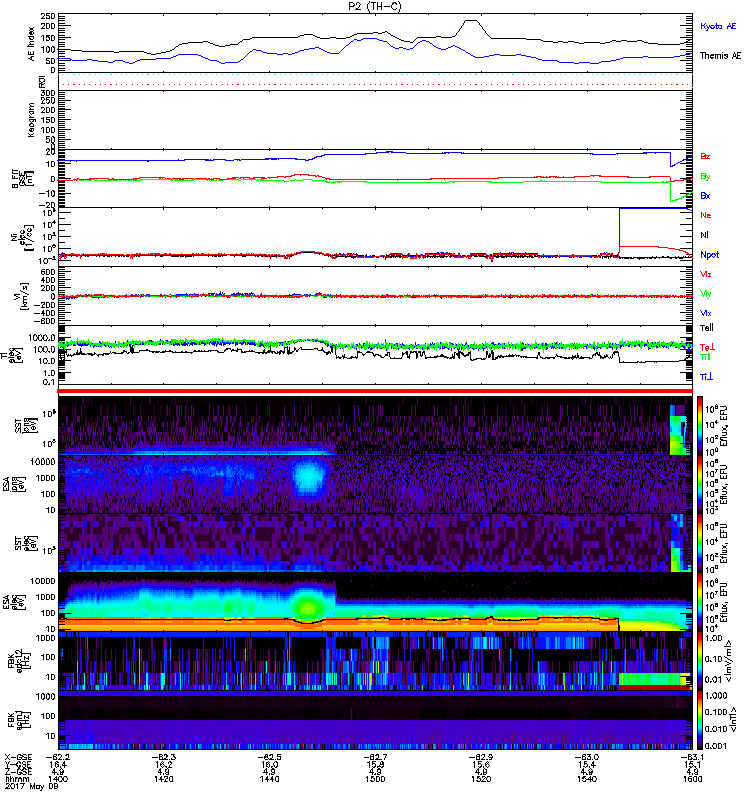Select the red Vix legend label
750x800 pixels.
(706, 274)
